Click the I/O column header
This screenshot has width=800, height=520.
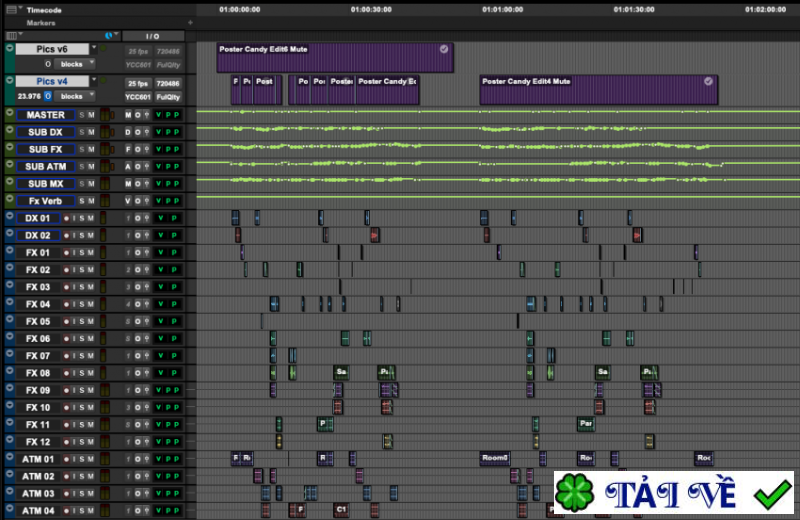[152, 35]
